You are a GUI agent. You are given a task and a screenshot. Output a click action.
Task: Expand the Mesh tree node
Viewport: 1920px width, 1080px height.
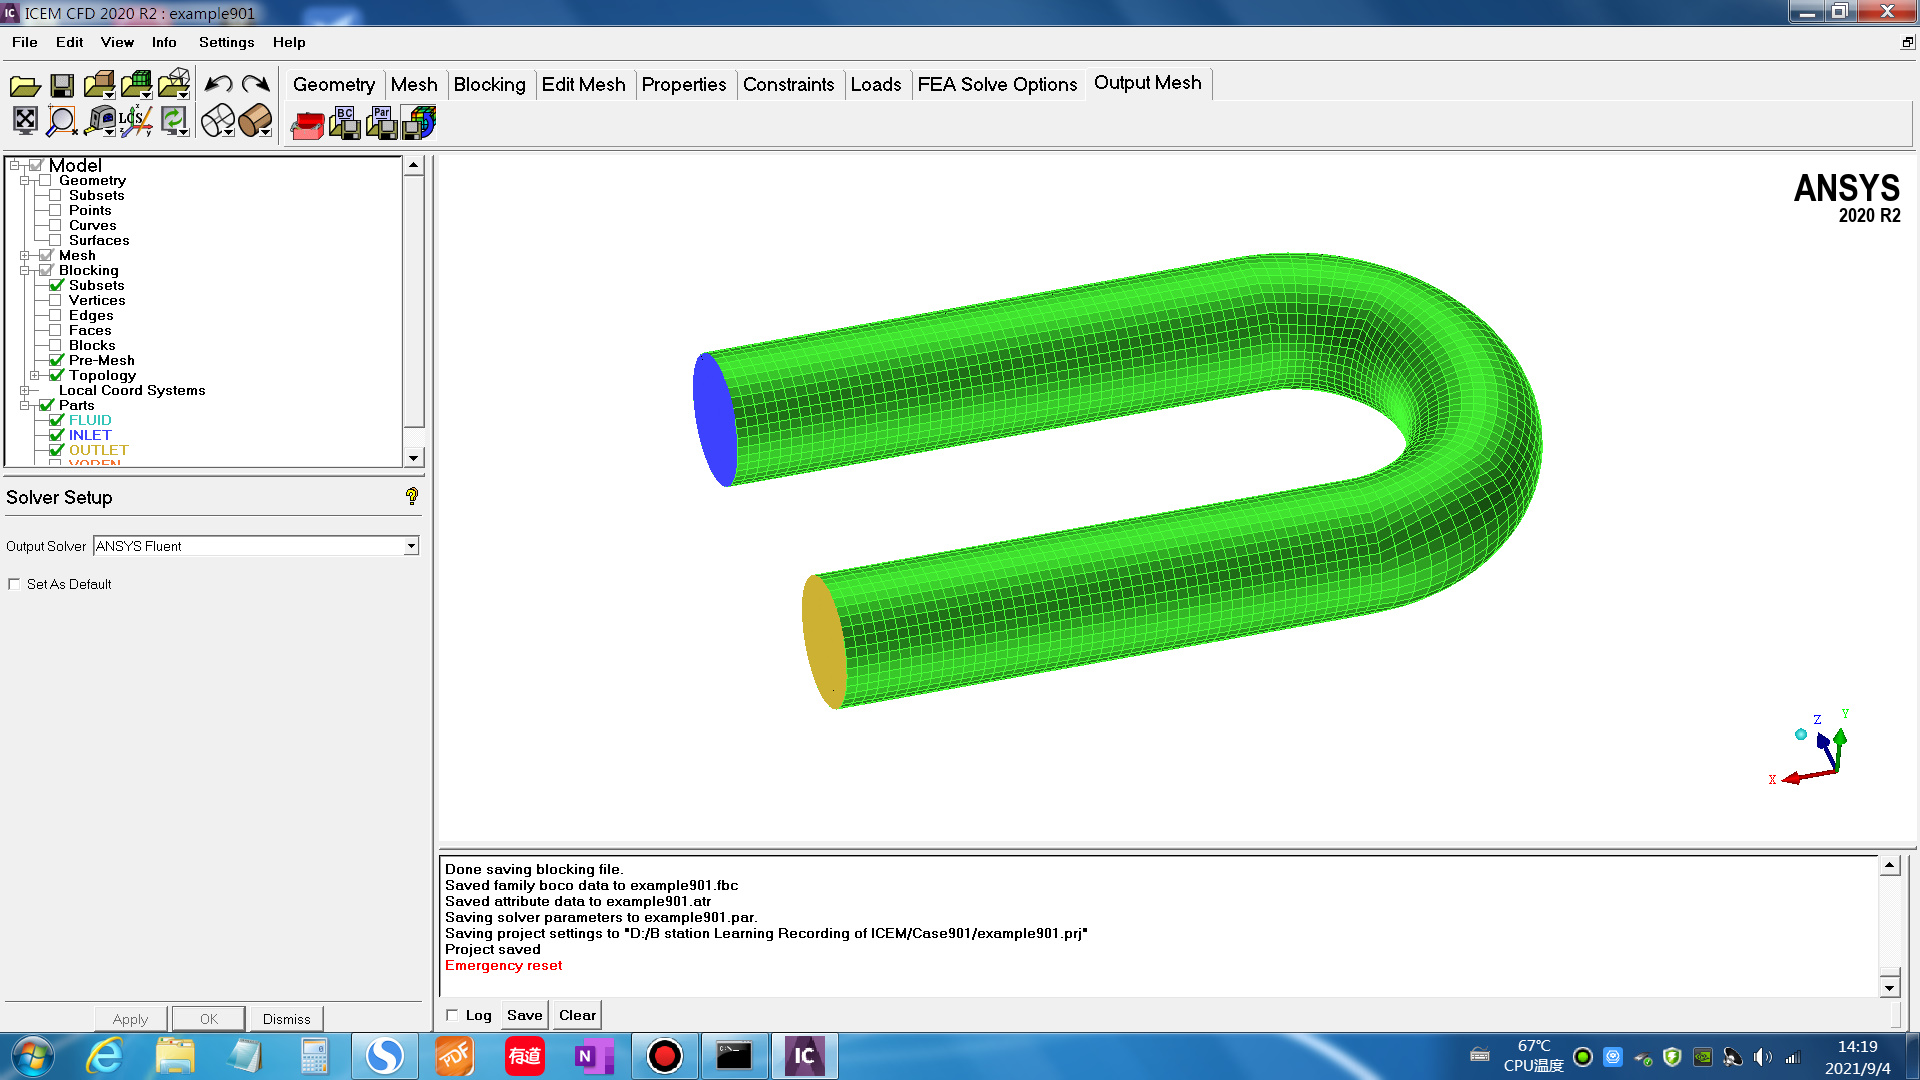25,256
